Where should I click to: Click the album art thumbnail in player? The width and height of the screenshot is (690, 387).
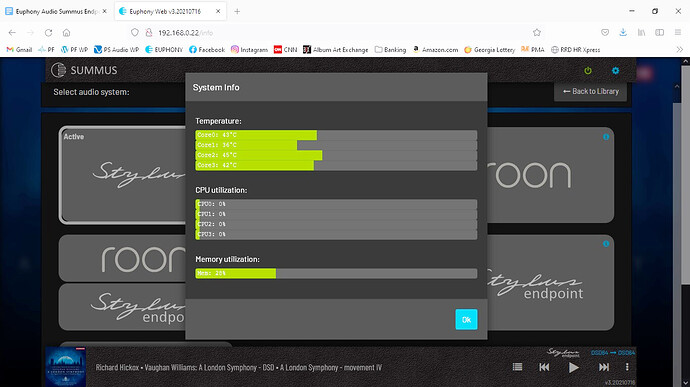click(x=66, y=367)
